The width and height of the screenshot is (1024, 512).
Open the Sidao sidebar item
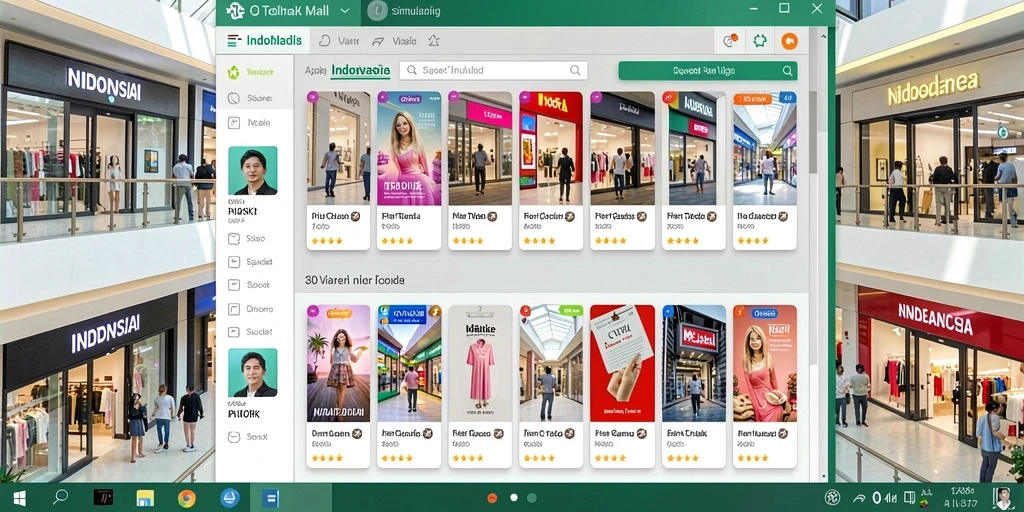(247, 239)
